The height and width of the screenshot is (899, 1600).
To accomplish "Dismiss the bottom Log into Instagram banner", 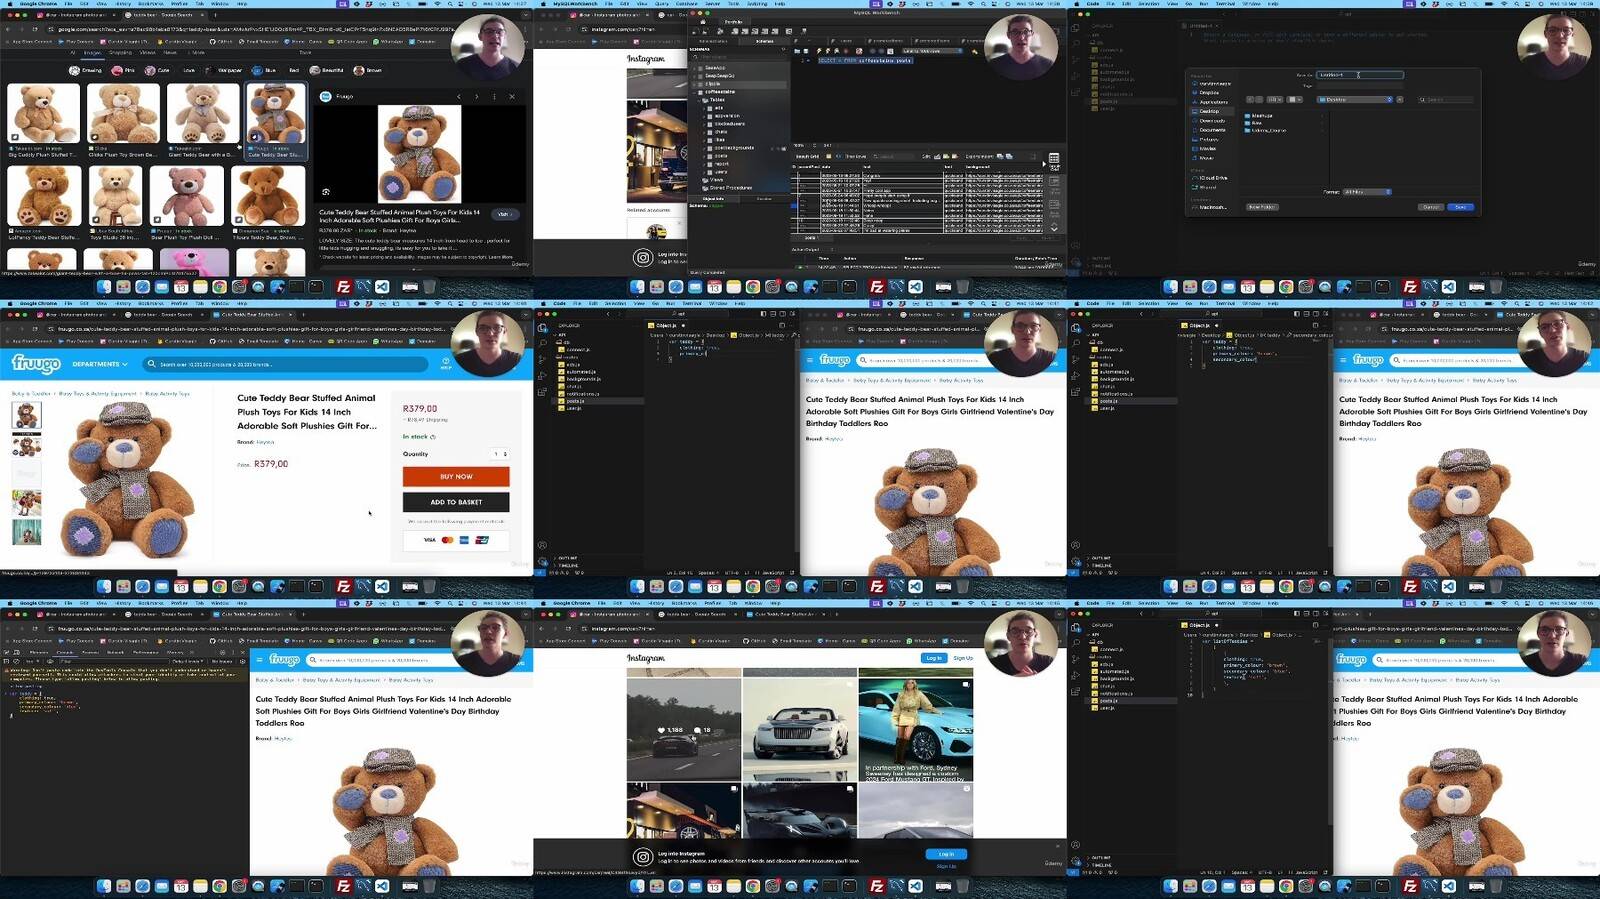I will 1058,846.
